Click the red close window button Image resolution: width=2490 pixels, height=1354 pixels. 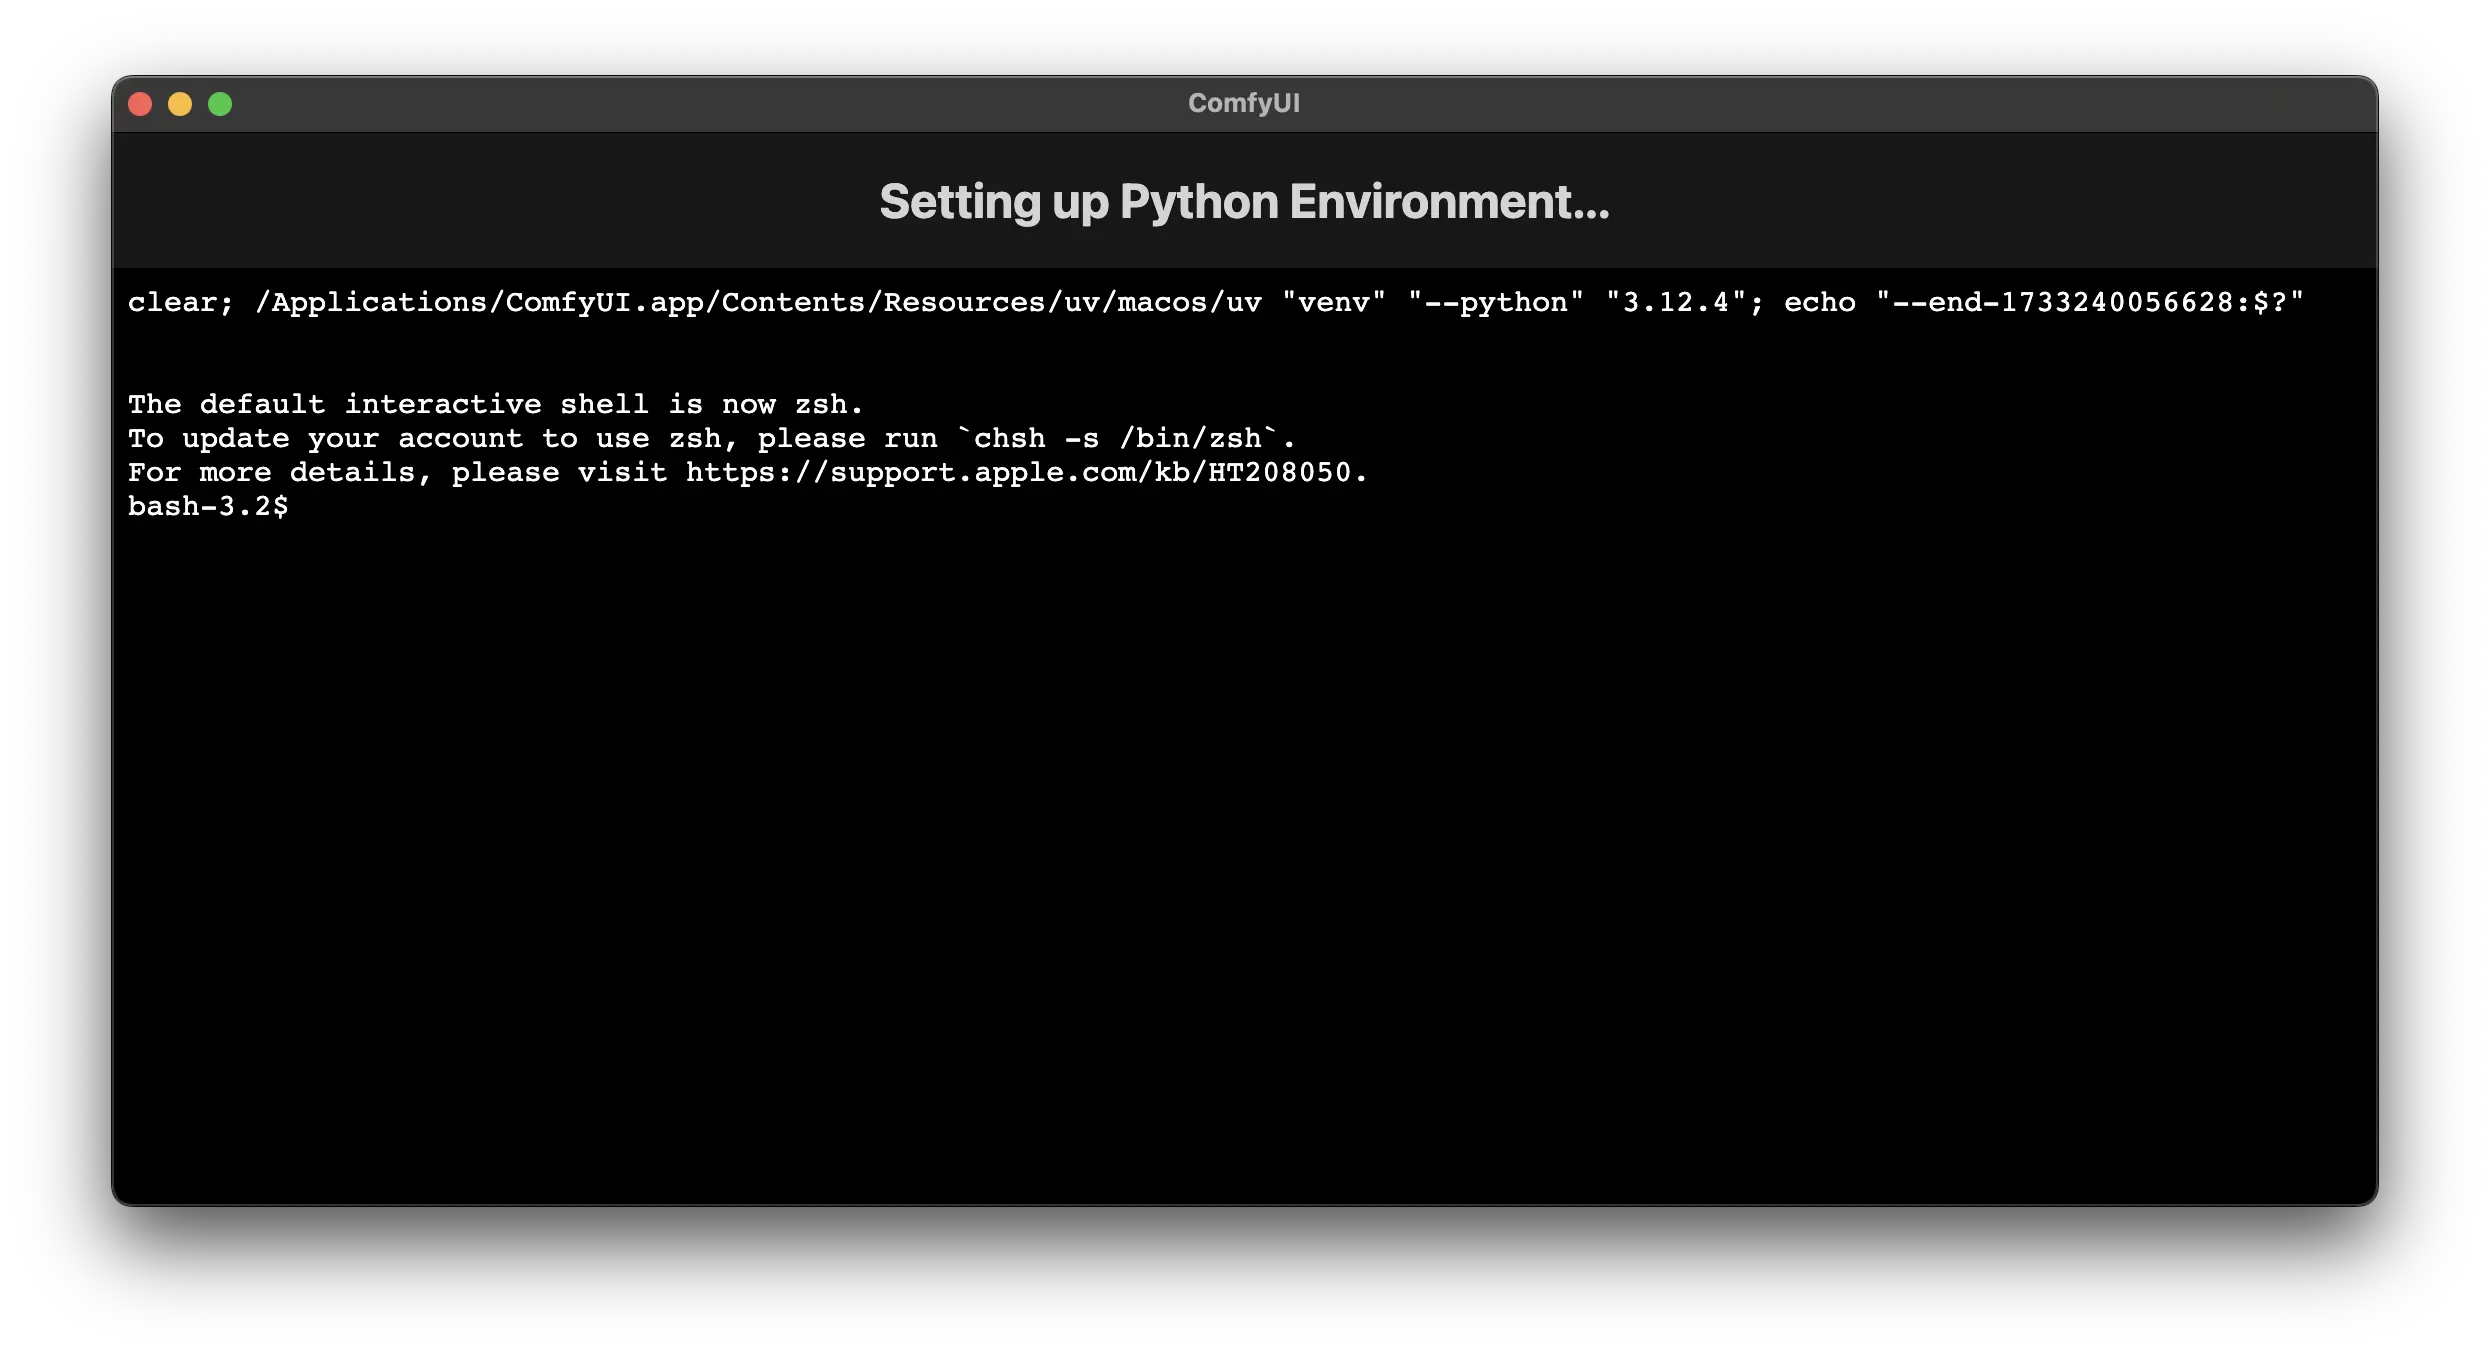(x=140, y=104)
